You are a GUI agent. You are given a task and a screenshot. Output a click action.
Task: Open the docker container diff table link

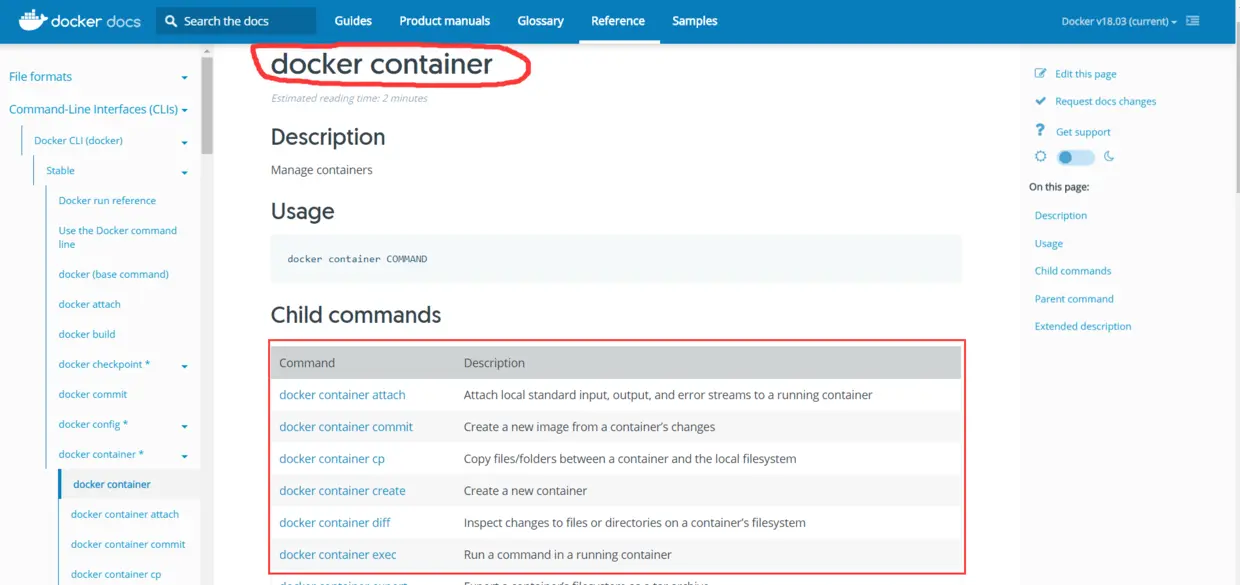tap(335, 523)
